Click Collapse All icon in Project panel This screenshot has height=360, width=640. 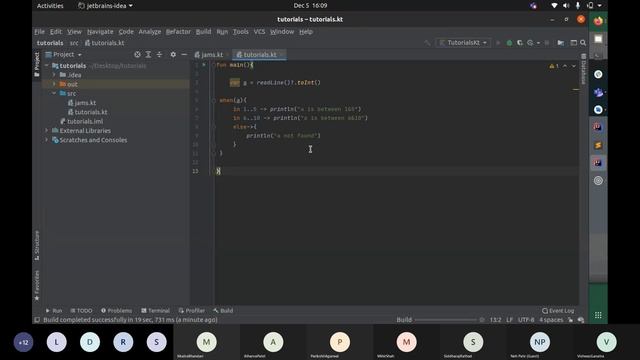click(x=159, y=54)
